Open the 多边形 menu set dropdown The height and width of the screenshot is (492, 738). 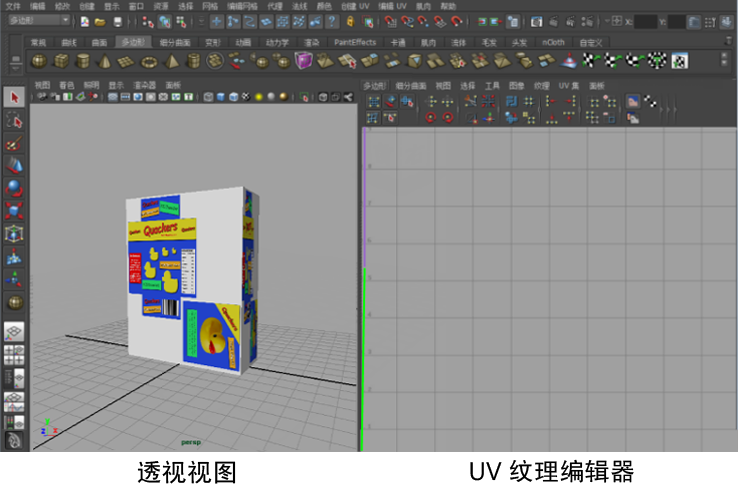coord(36,21)
